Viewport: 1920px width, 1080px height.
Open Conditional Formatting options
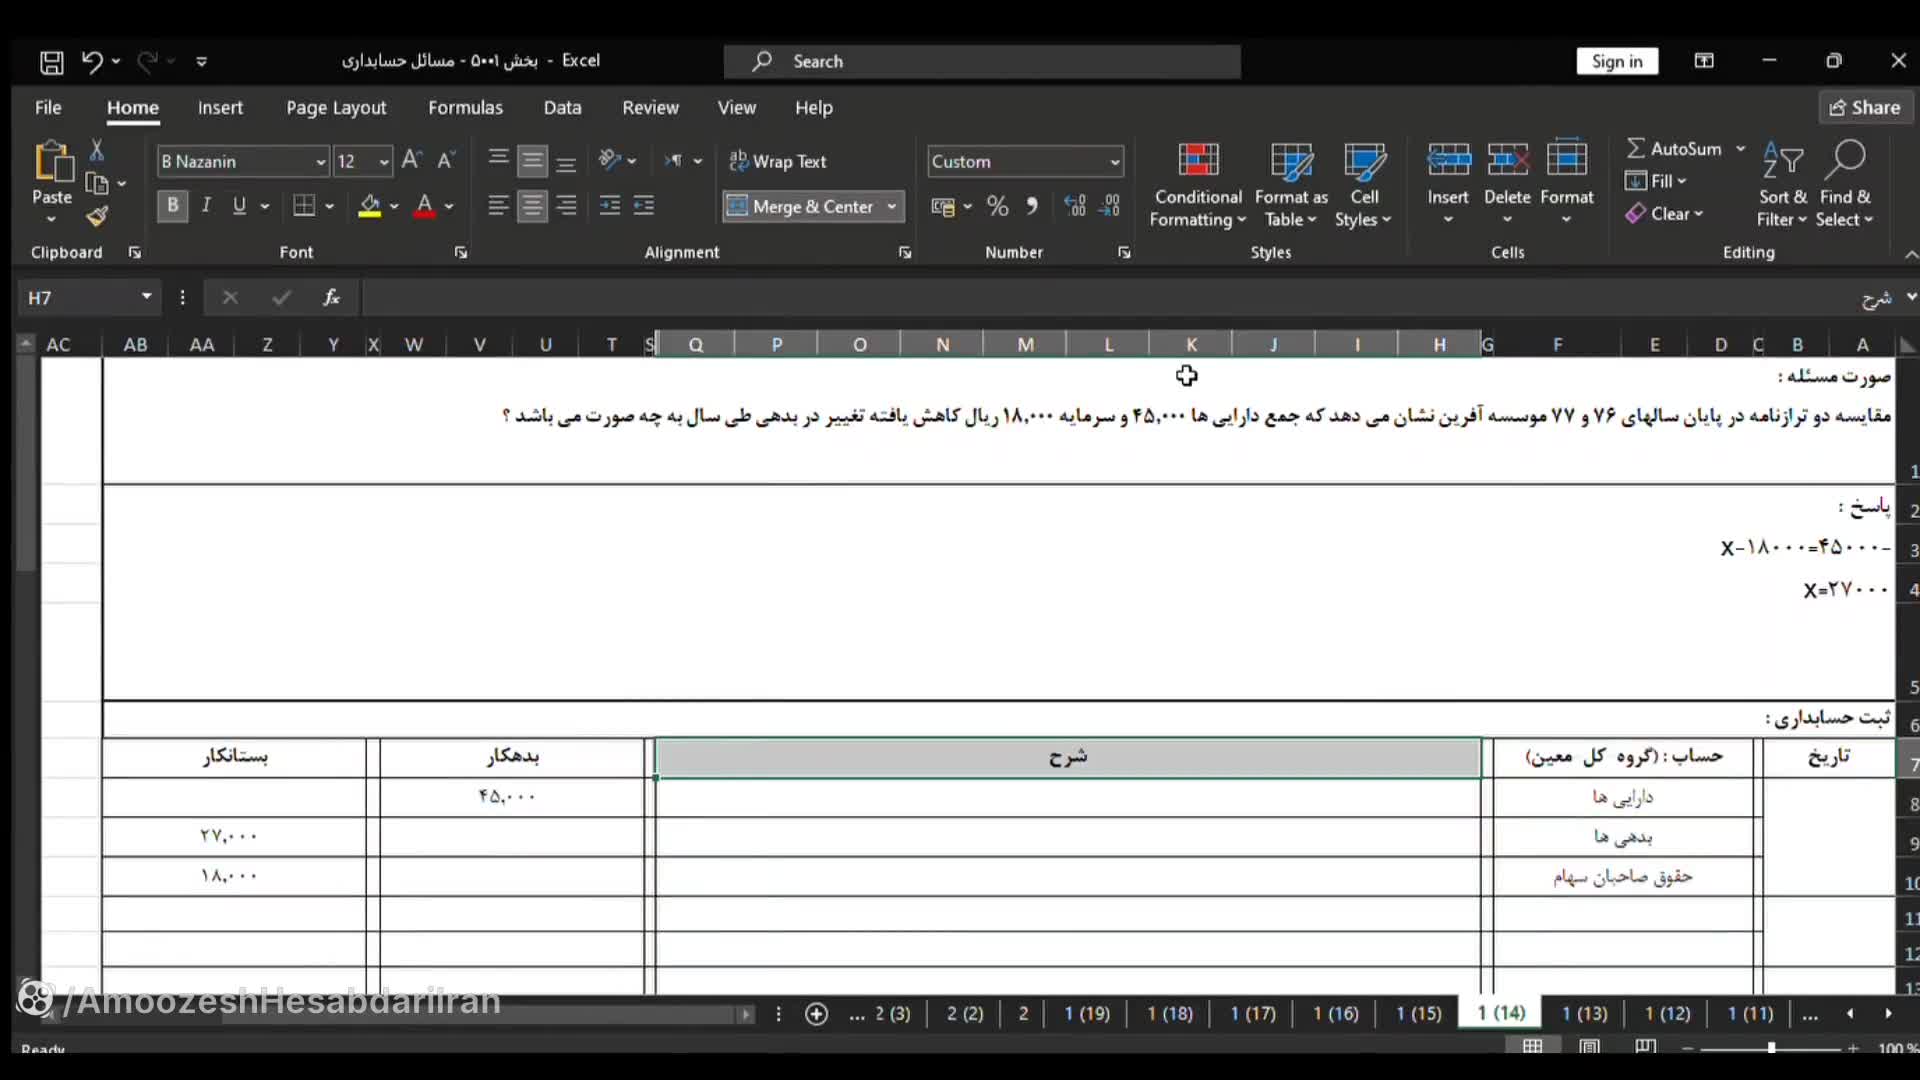point(1197,183)
